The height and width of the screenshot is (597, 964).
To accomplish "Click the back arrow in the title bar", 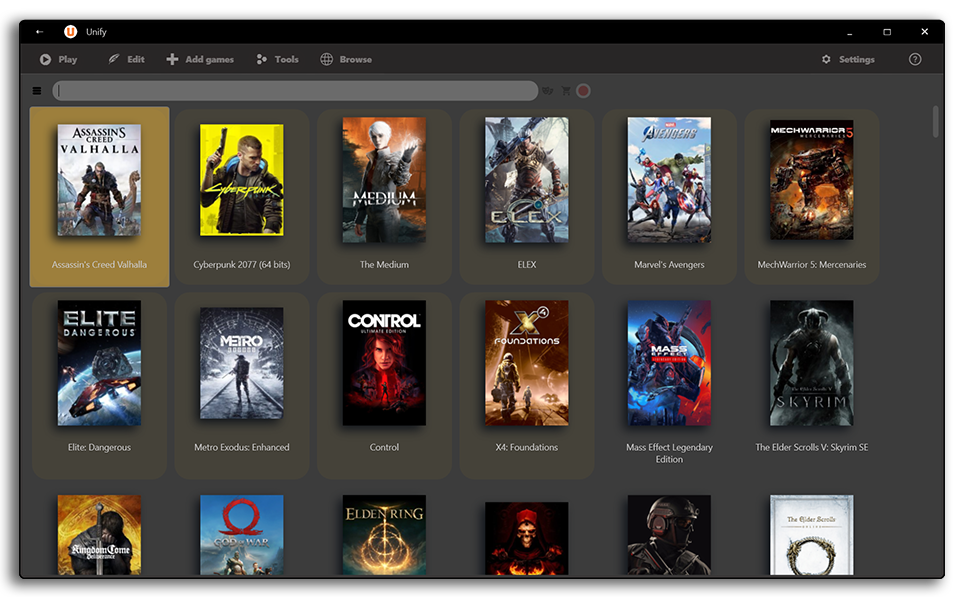I will tap(39, 32).
